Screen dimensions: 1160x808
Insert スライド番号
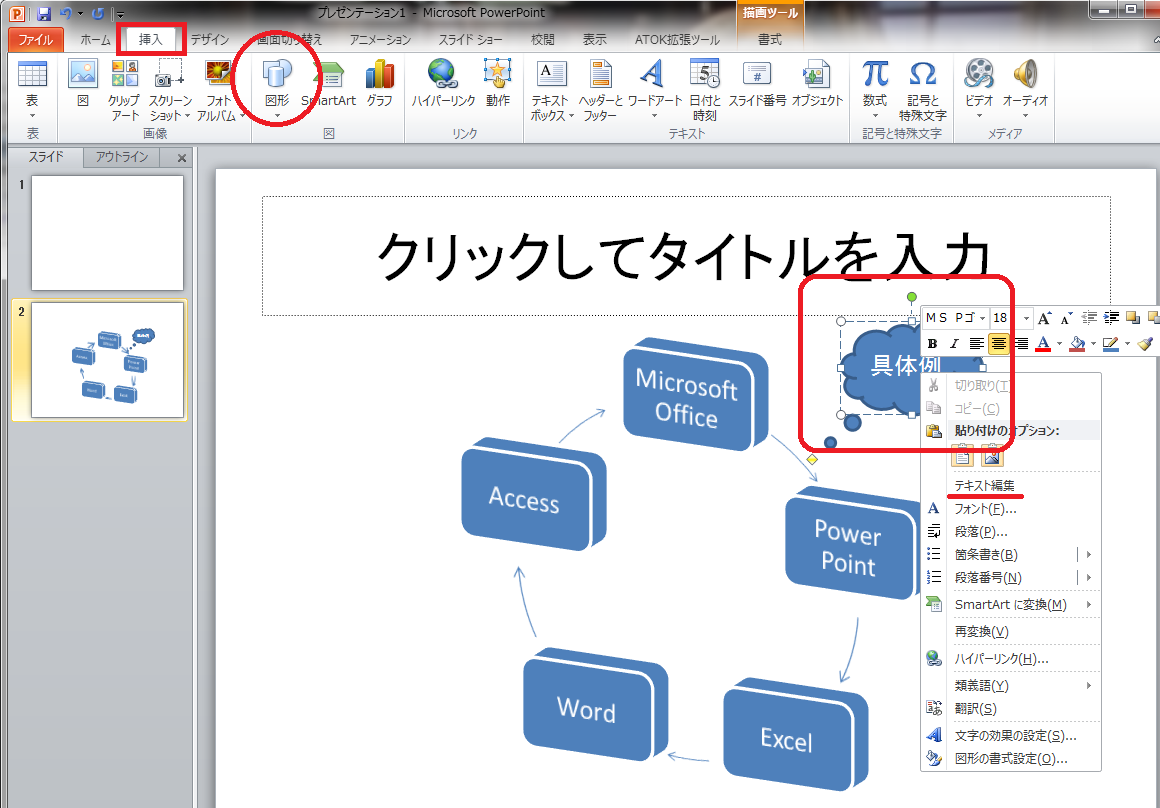[x=757, y=83]
